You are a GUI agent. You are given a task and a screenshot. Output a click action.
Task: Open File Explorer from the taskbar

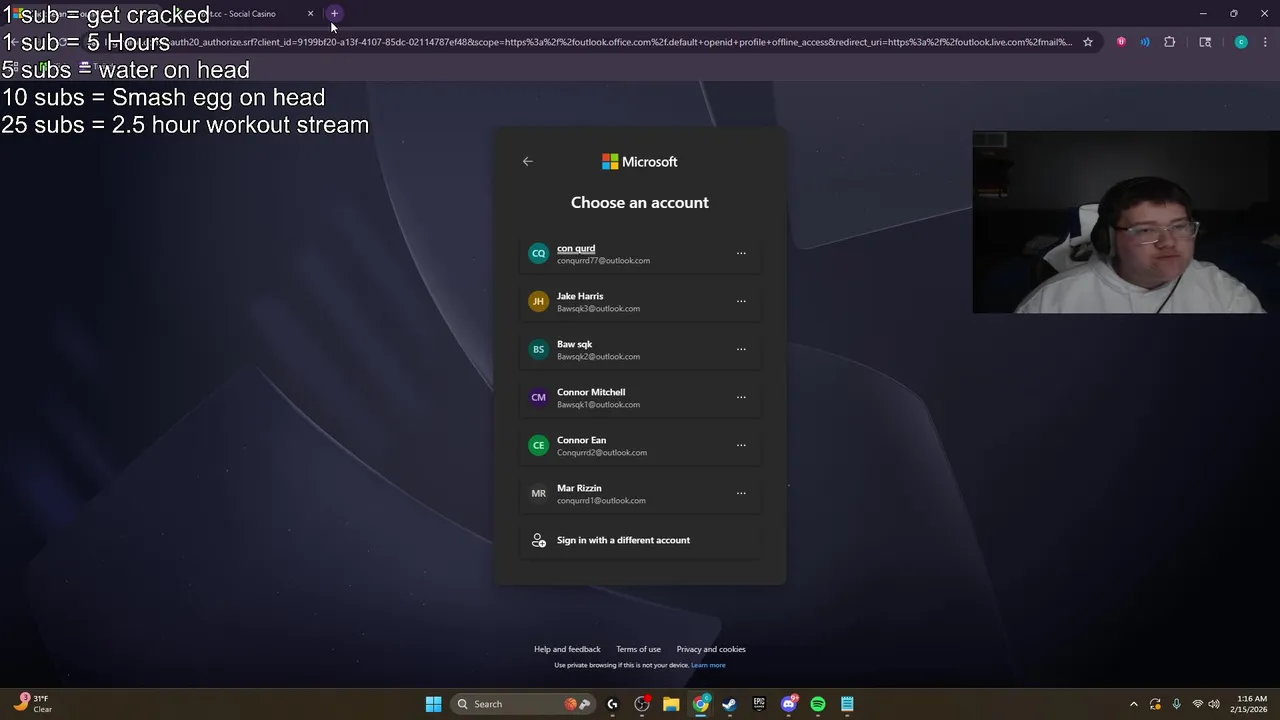click(671, 704)
